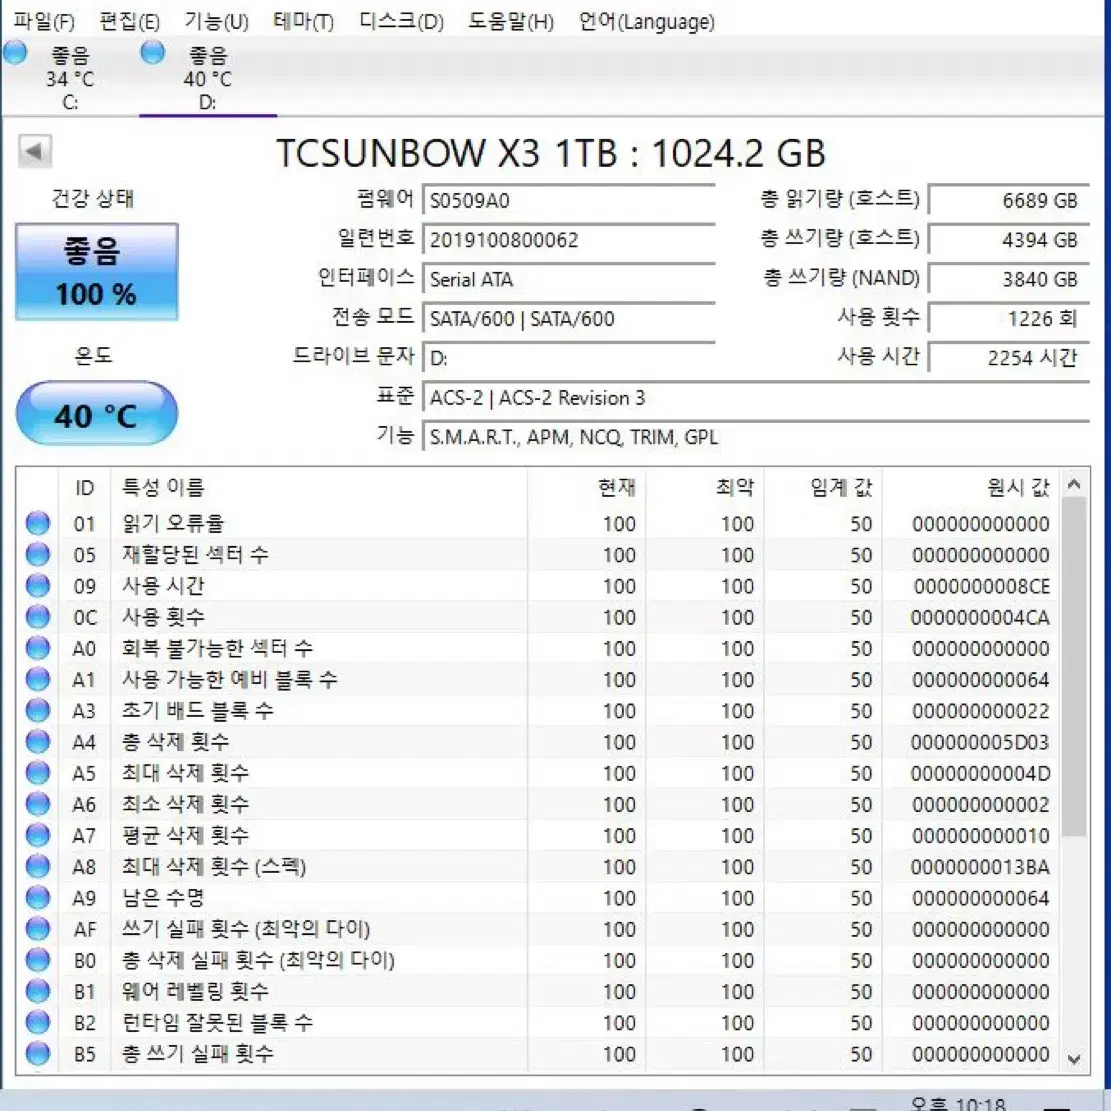Select the 남은 수명 attribute row
The image size is (1111, 1111).
click(x=538, y=898)
